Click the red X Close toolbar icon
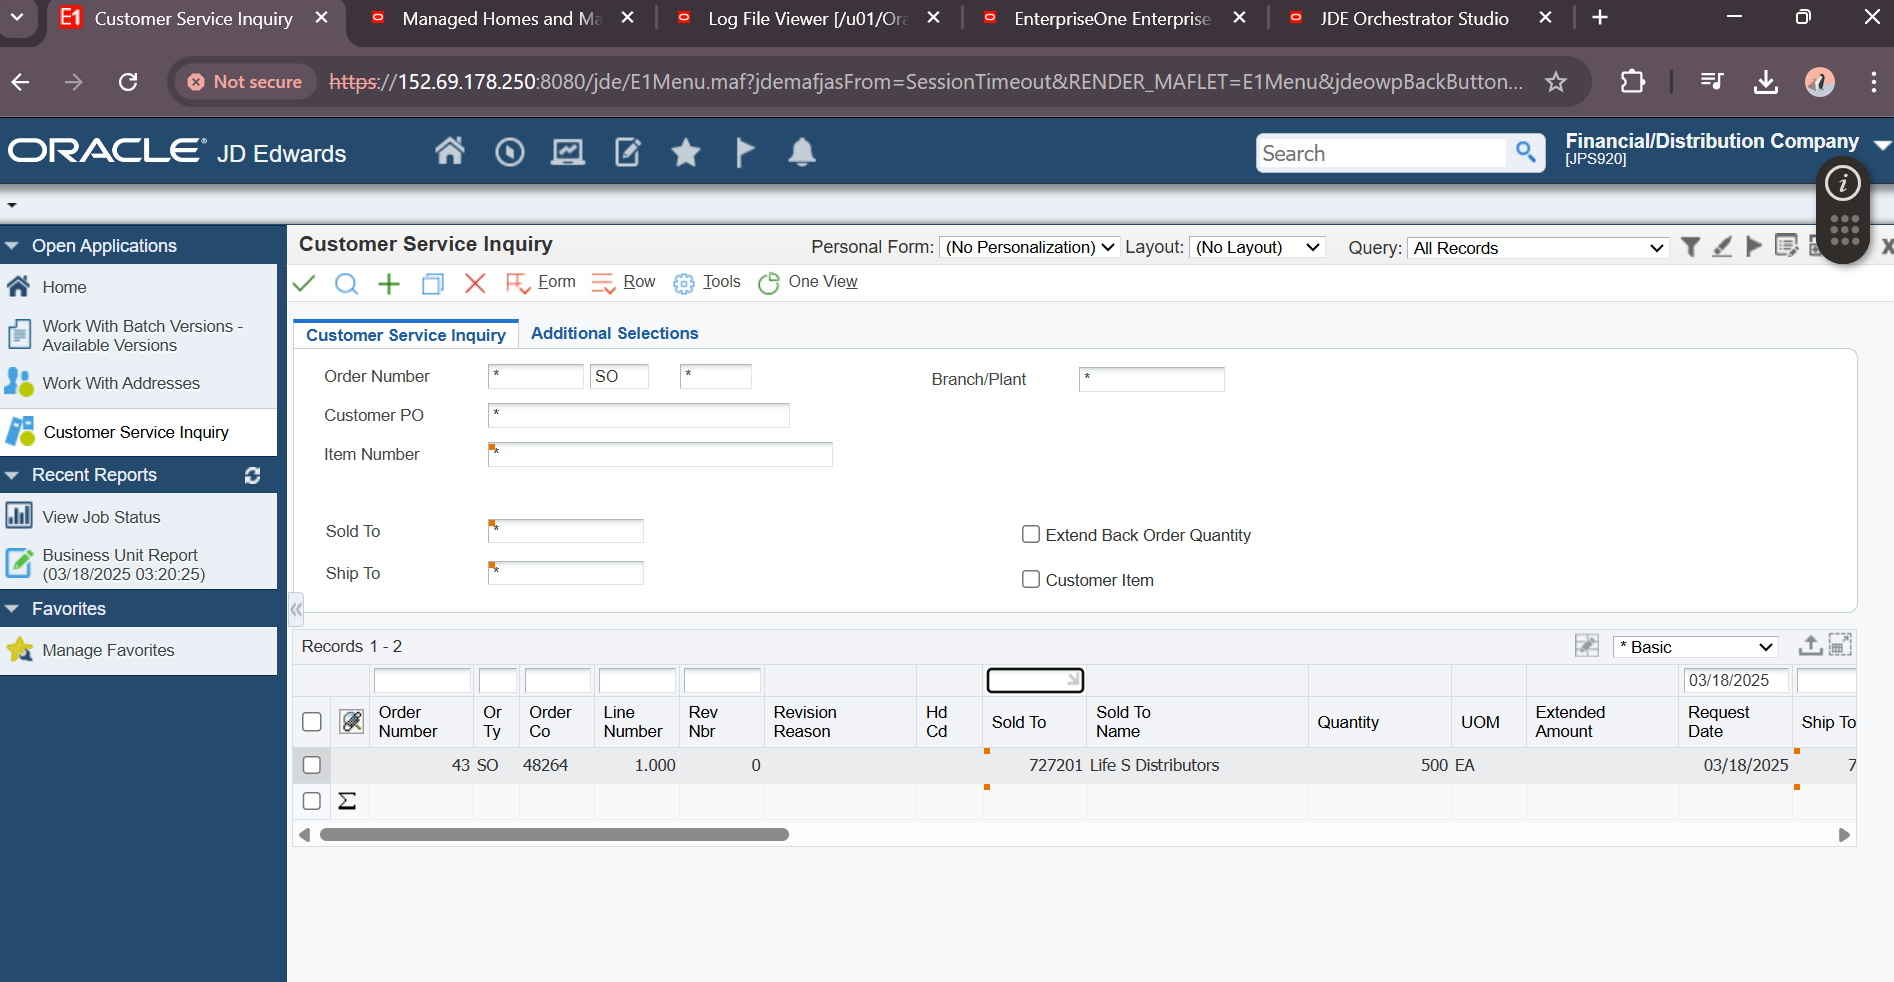1894x982 pixels. (x=475, y=284)
